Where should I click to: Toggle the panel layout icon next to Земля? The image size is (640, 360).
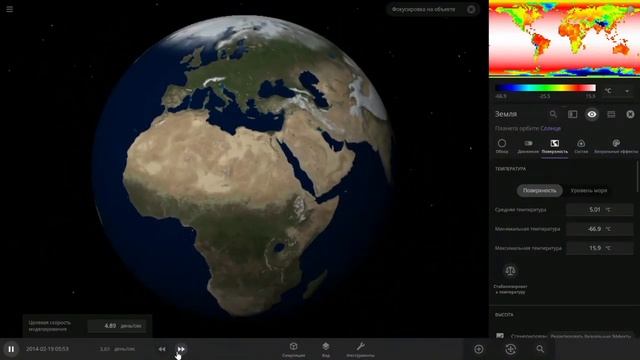coord(573,114)
